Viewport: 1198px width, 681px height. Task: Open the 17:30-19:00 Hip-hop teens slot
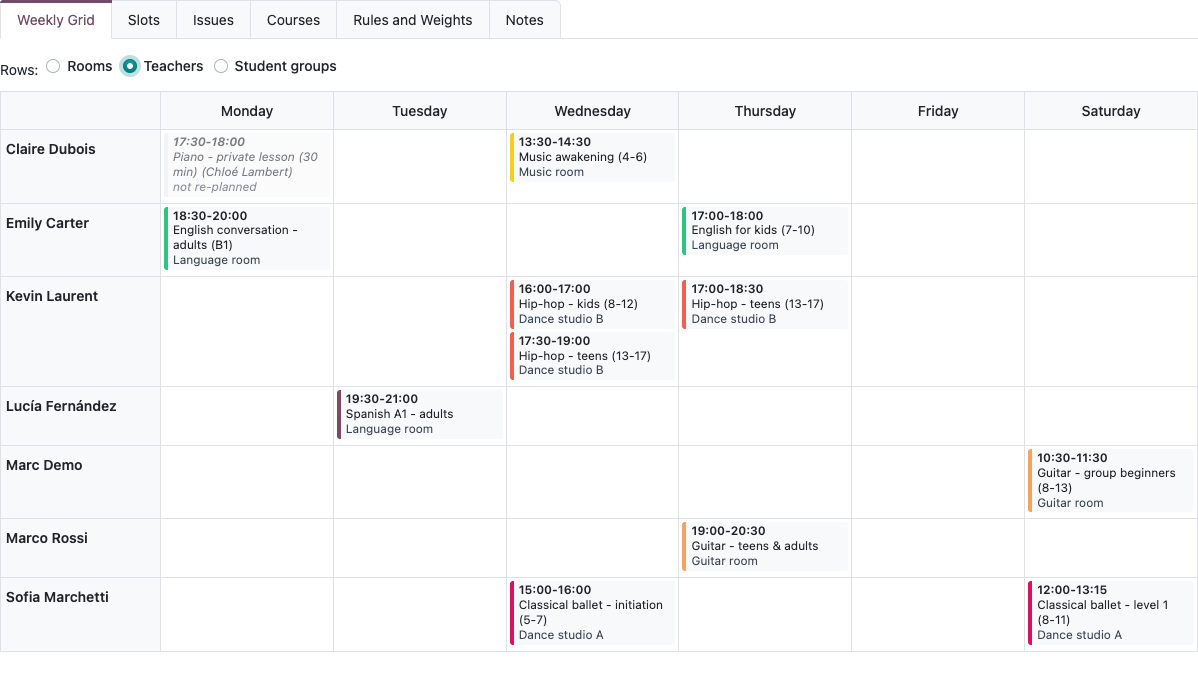(592, 356)
